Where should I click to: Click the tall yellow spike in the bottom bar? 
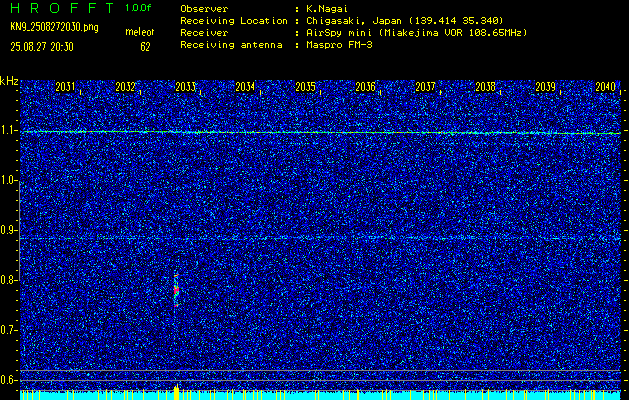click(x=176, y=392)
